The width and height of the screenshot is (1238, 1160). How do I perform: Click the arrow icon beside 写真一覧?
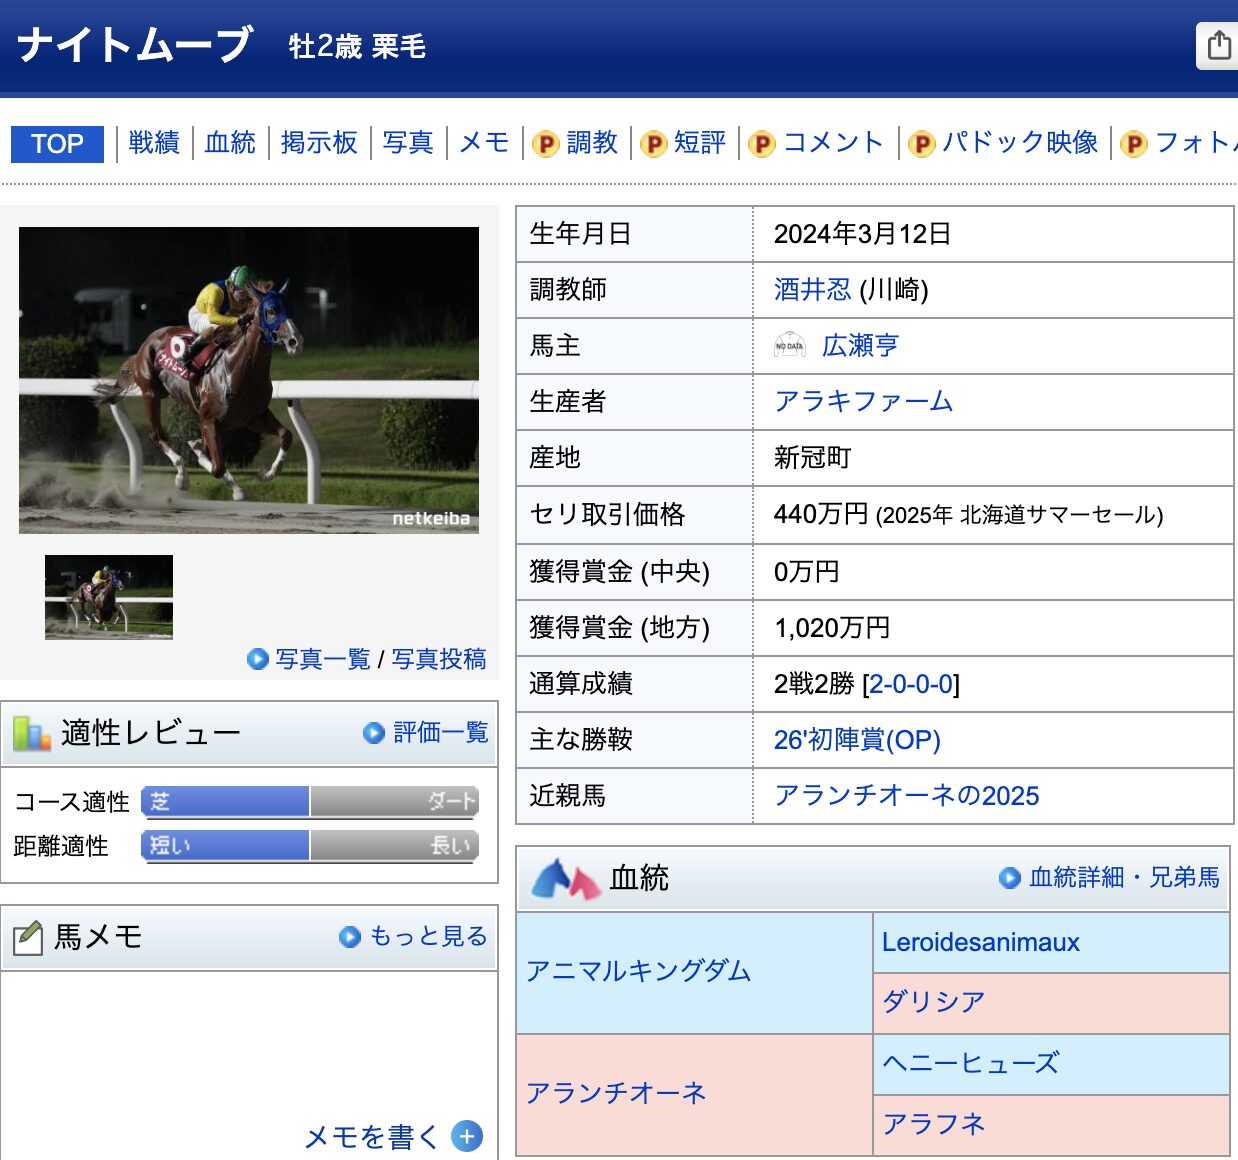click(x=257, y=659)
